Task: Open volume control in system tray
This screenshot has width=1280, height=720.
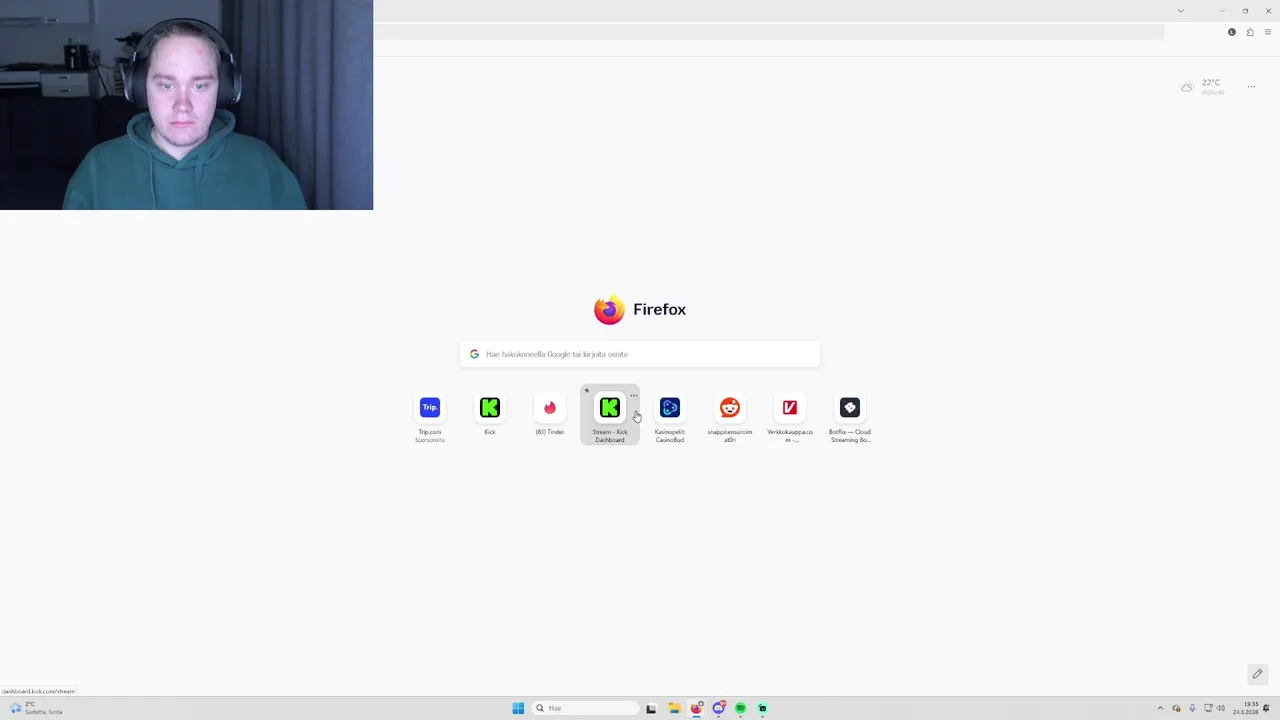Action: pyautogui.click(x=1220, y=708)
